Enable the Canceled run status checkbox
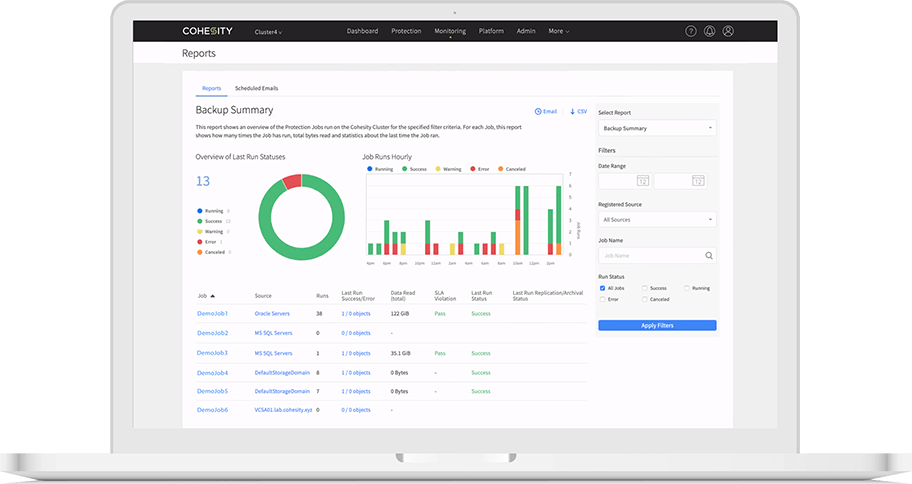The image size is (912, 484). point(644,299)
